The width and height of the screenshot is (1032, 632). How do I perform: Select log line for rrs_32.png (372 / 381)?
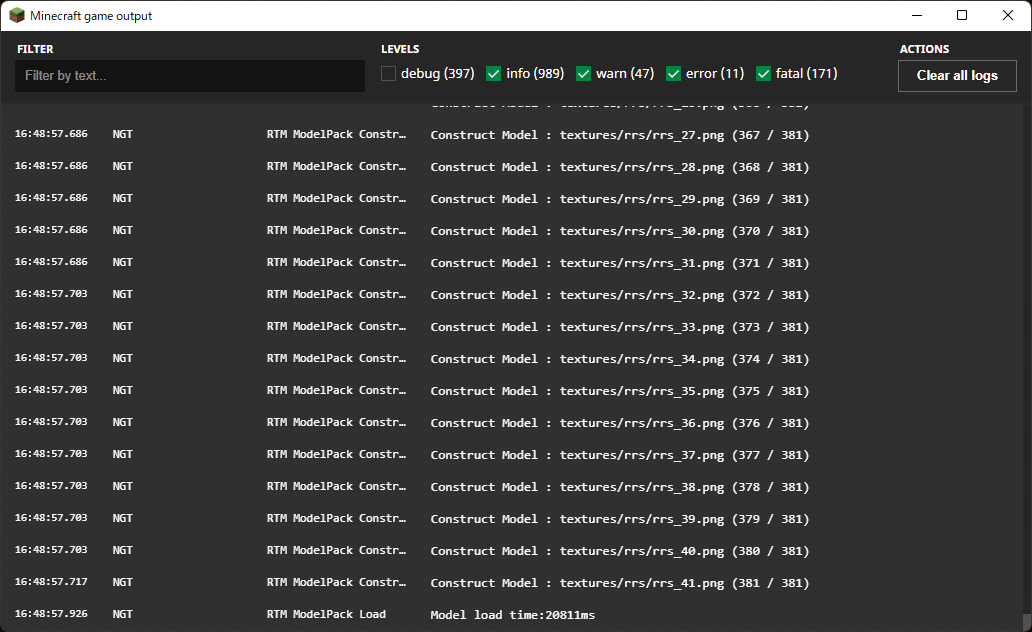pyautogui.click(x=511, y=294)
